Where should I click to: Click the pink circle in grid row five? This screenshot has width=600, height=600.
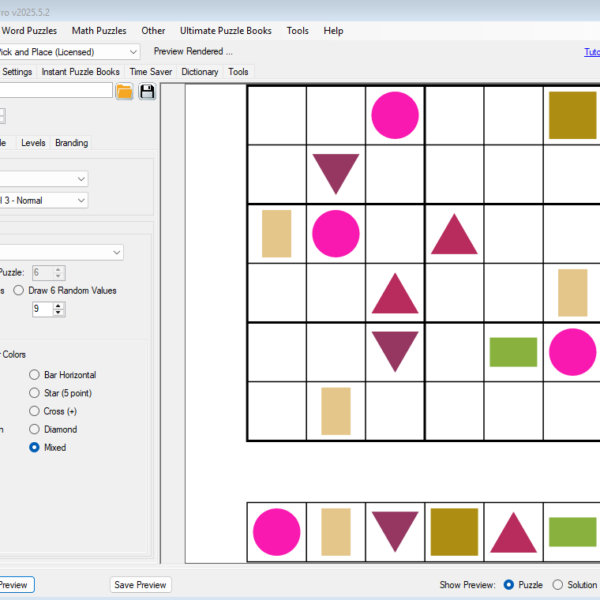(x=572, y=352)
